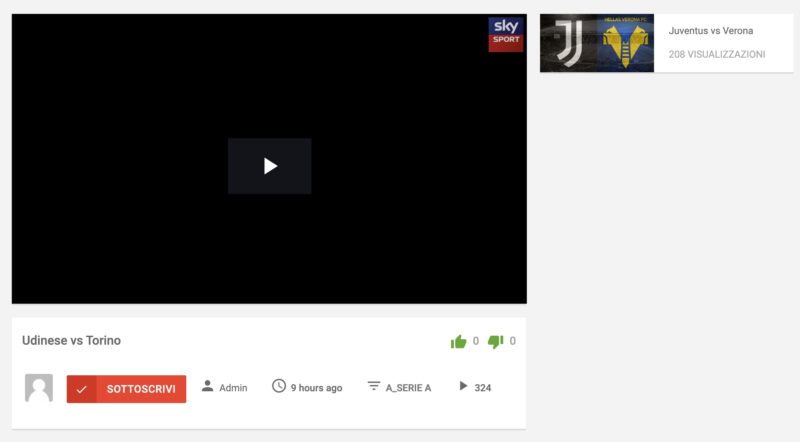Click the small play icon next to 324
Screen dimensions: 800x442
click(463, 386)
